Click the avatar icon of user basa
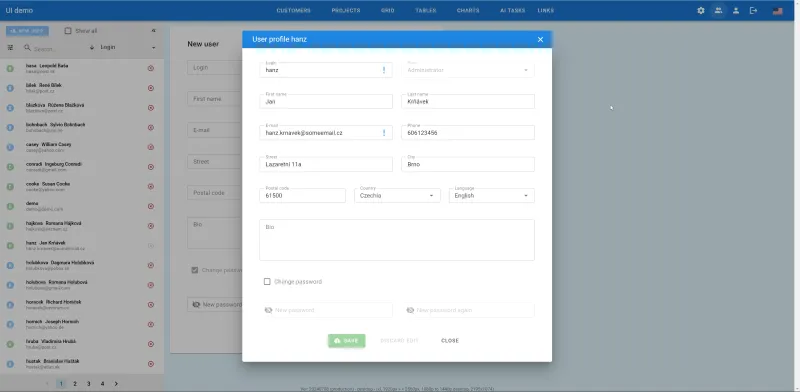The width and height of the screenshot is (800, 392). pyautogui.click(x=10, y=68)
